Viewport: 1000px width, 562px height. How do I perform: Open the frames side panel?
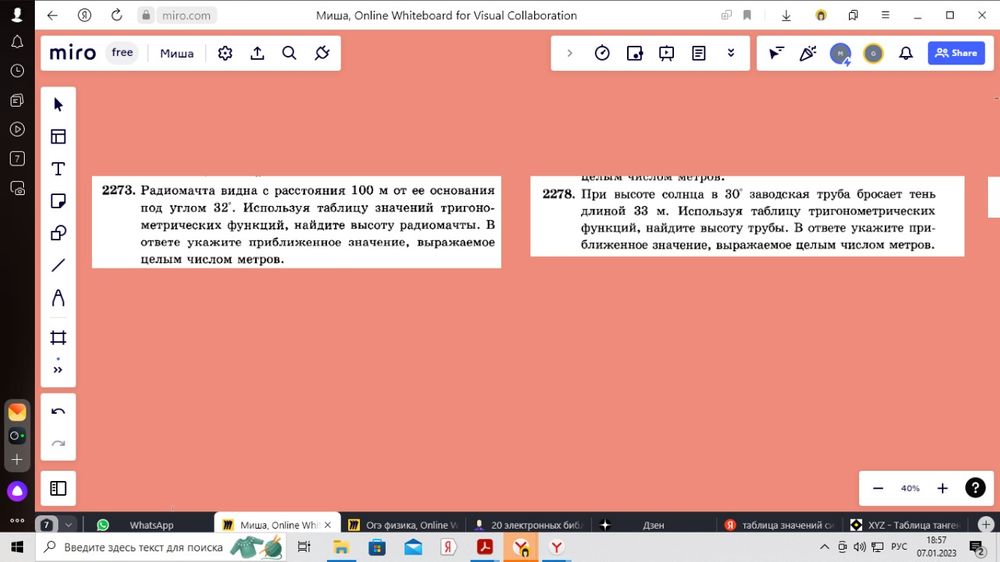click(x=58, y=488)
